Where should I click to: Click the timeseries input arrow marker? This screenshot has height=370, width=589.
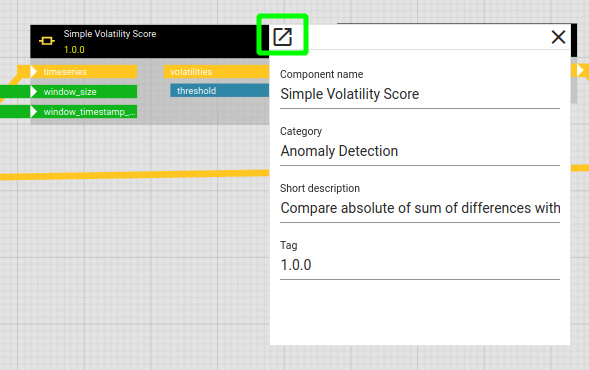[x=33, y=72]
